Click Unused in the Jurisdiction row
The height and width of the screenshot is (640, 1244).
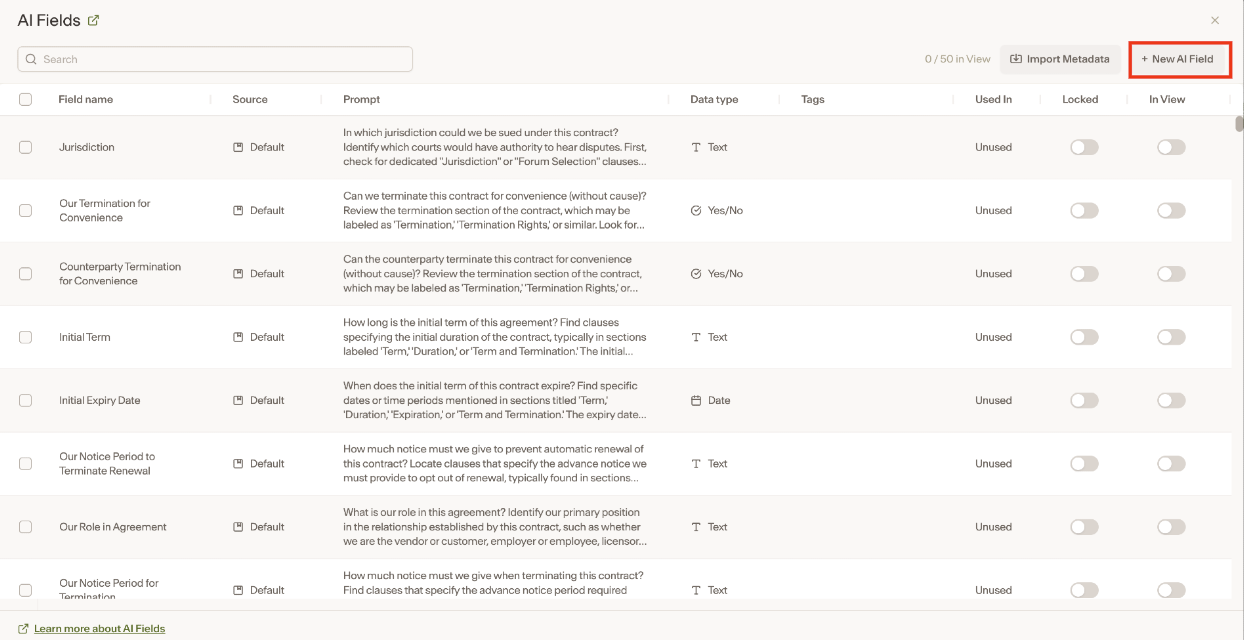994,147
